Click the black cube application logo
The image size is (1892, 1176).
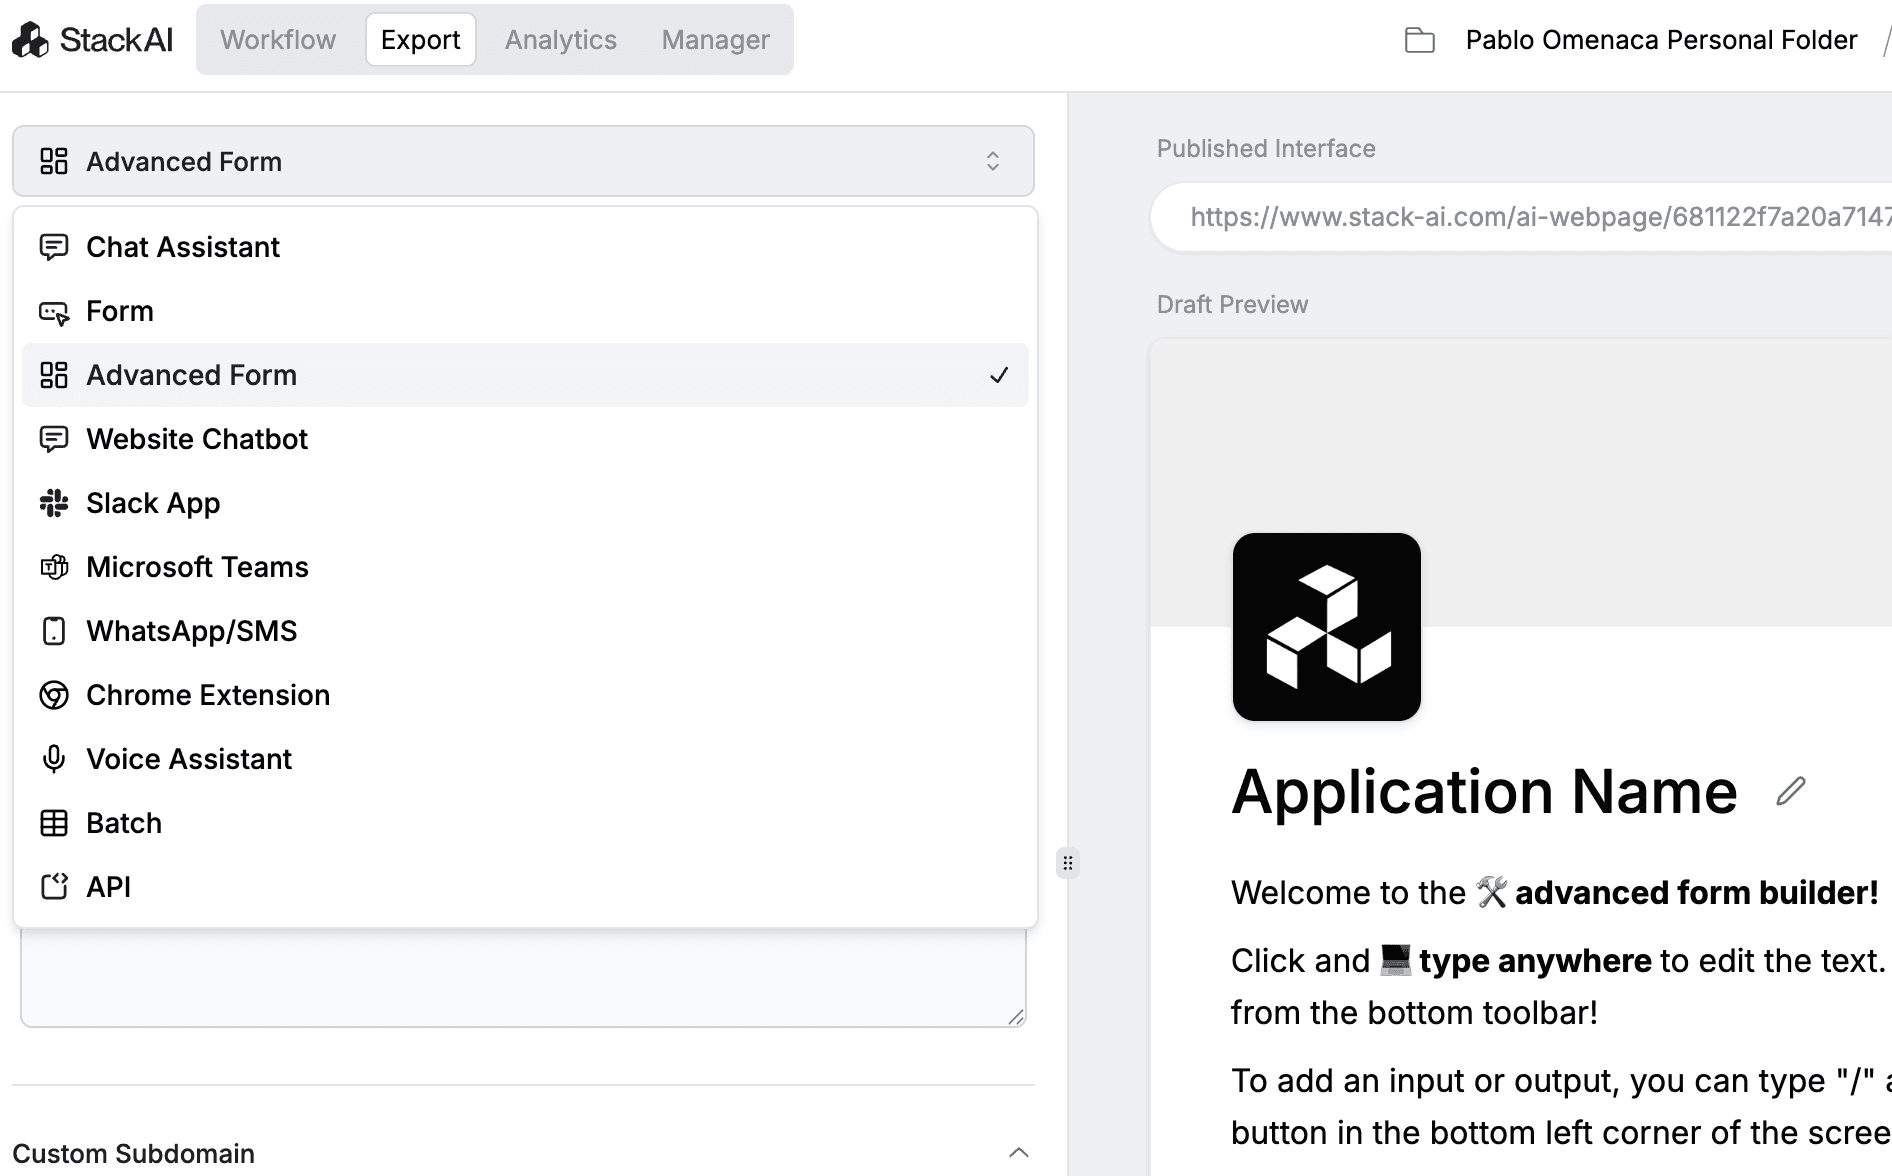click(x=1326, y=627)
